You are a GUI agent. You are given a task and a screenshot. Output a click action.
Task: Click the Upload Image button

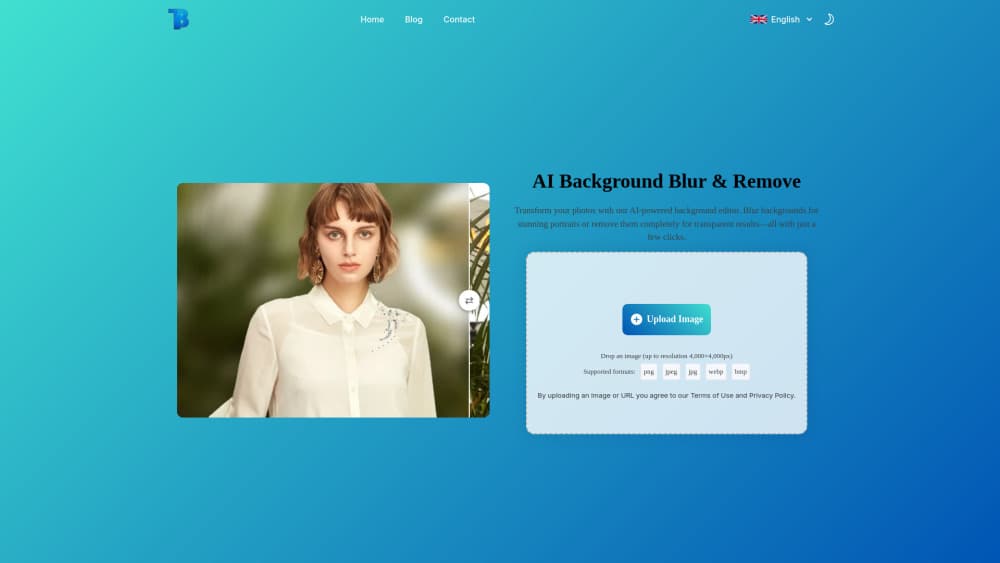[x=666, y=319]
